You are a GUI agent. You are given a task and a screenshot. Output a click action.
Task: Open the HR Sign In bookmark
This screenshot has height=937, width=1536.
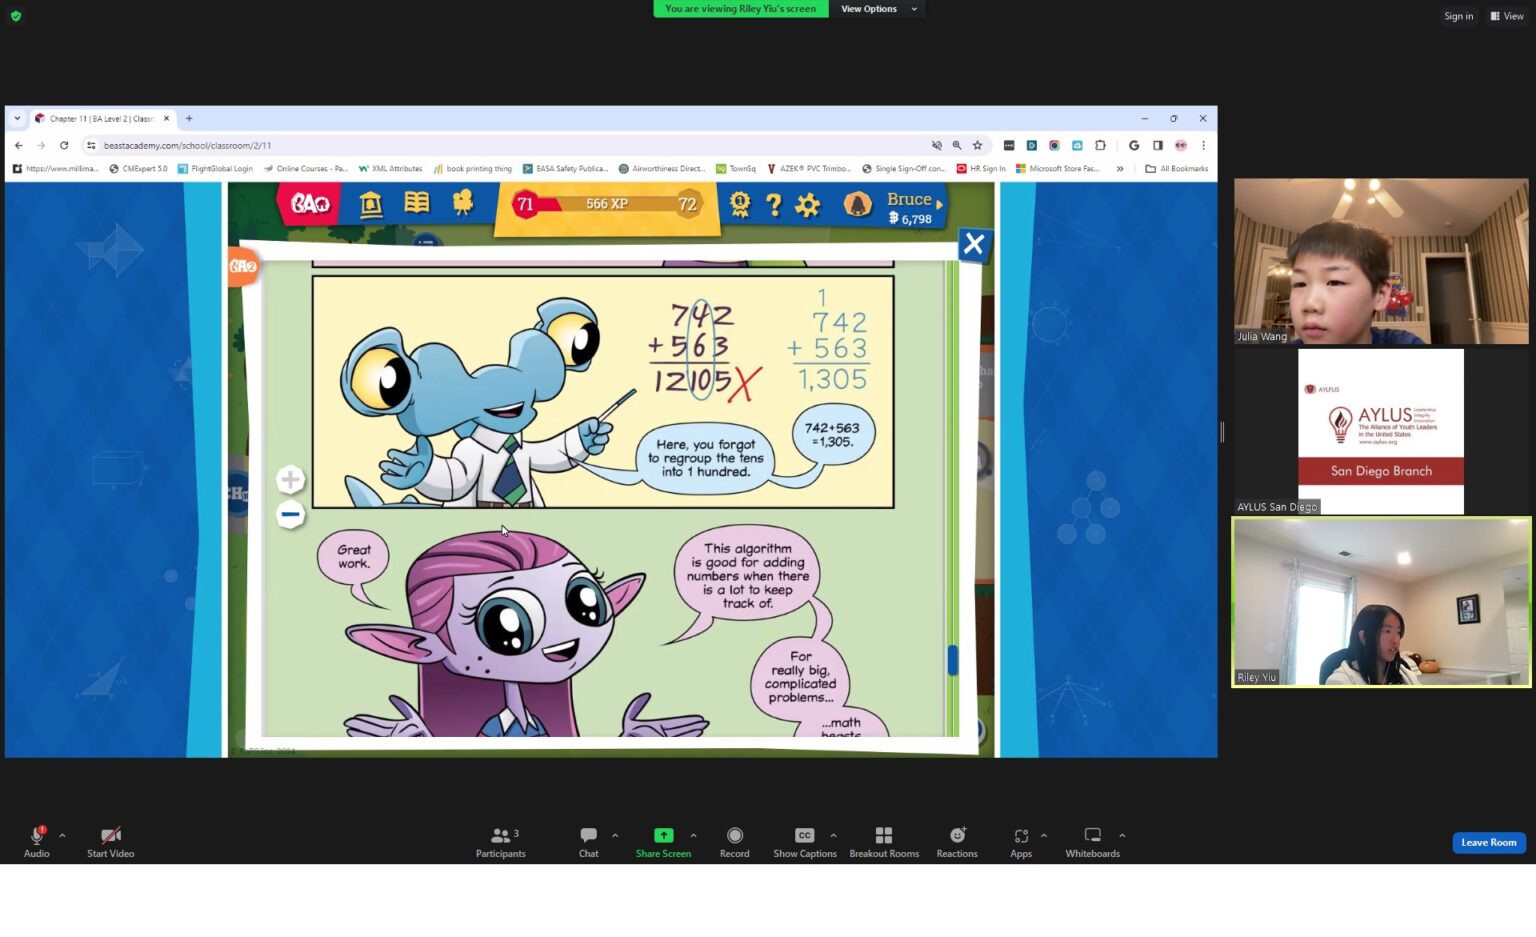(x=981, y=169)
